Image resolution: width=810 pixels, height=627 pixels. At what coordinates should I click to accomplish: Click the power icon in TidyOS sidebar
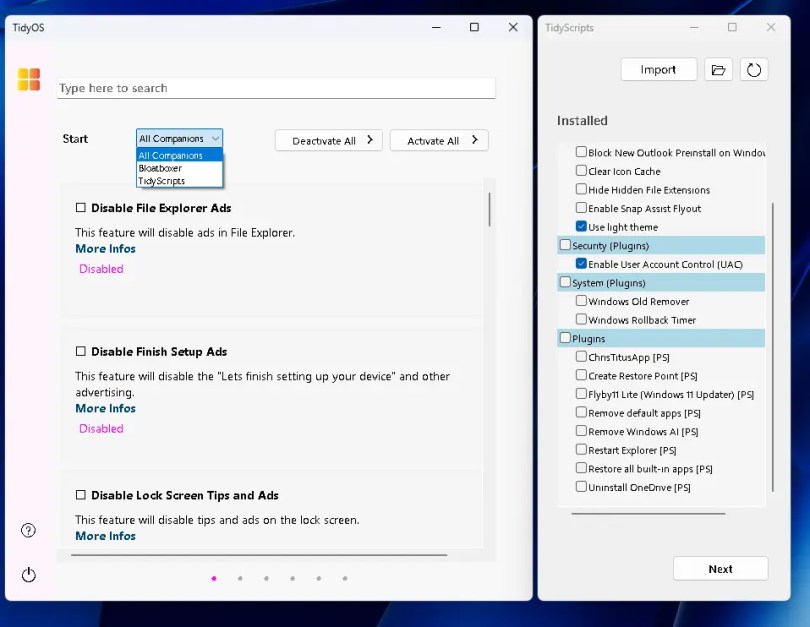click(29, 574)
